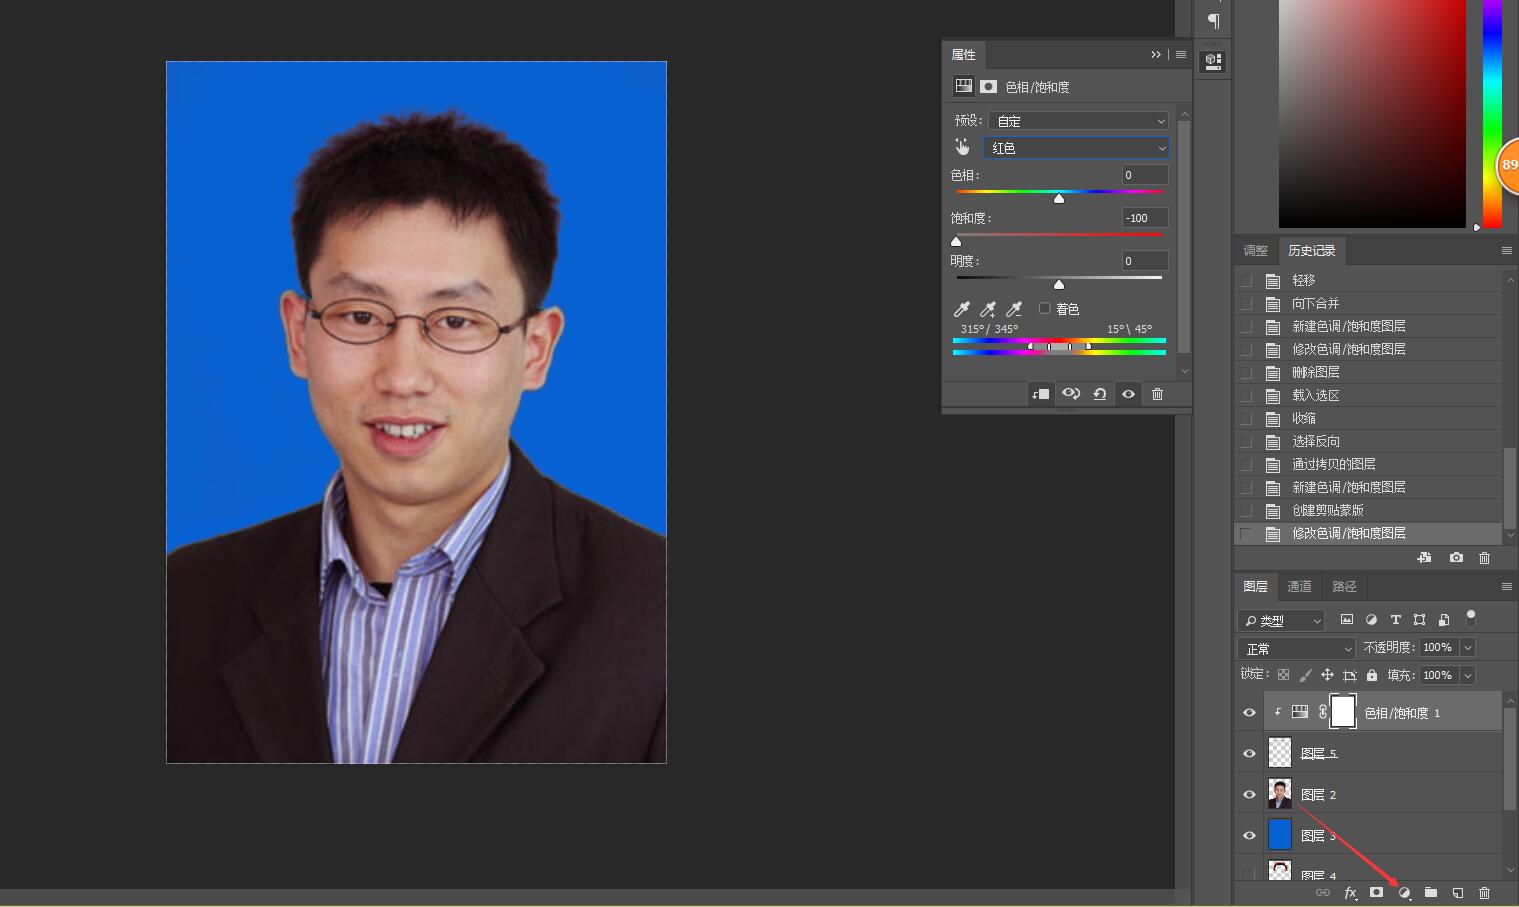Screen dimensions: 1519x907
Task: Open the 红色 channel dropdown
Action: (1076, 147)
